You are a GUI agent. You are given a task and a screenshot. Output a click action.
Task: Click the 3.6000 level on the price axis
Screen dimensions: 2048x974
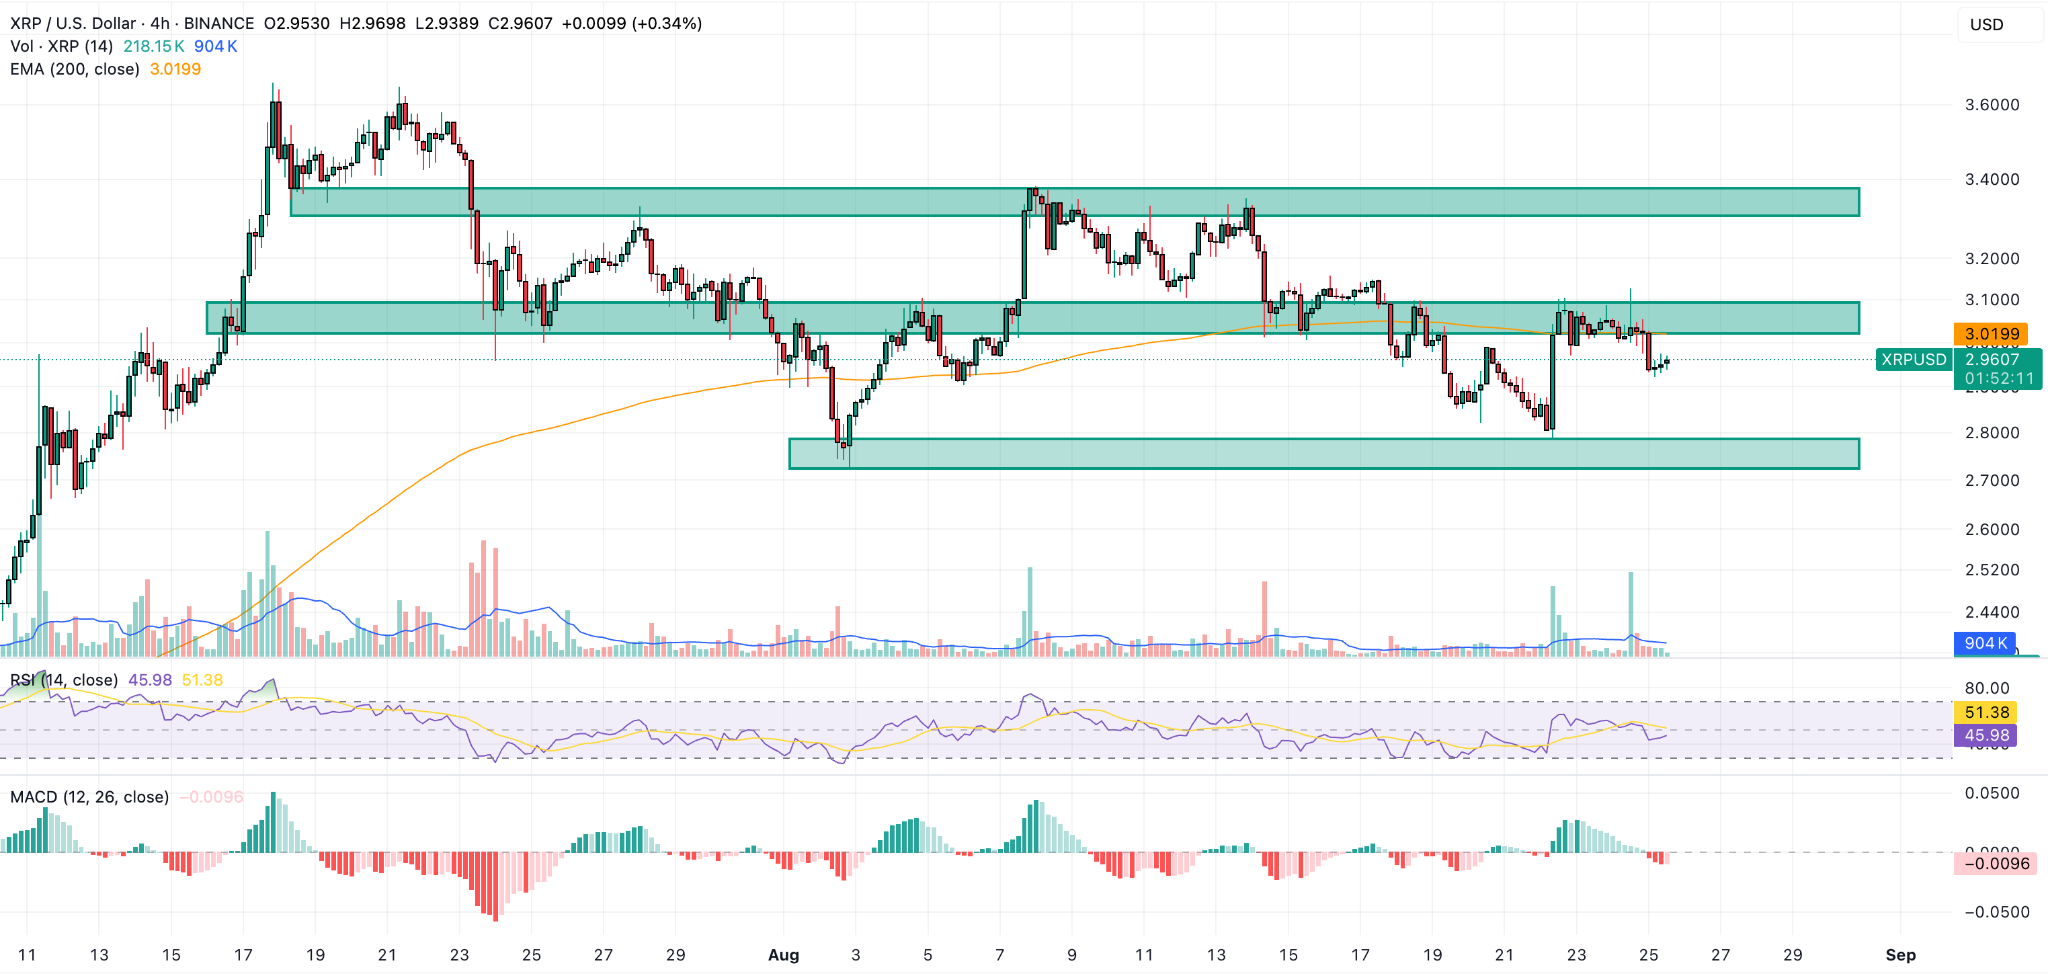tap(1992, 105)
